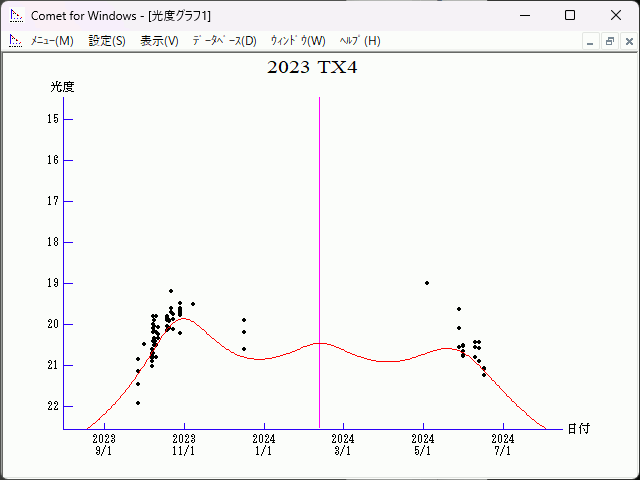
Task: Click the magnitude 16 axis tick label
Action: click(53, 160)
